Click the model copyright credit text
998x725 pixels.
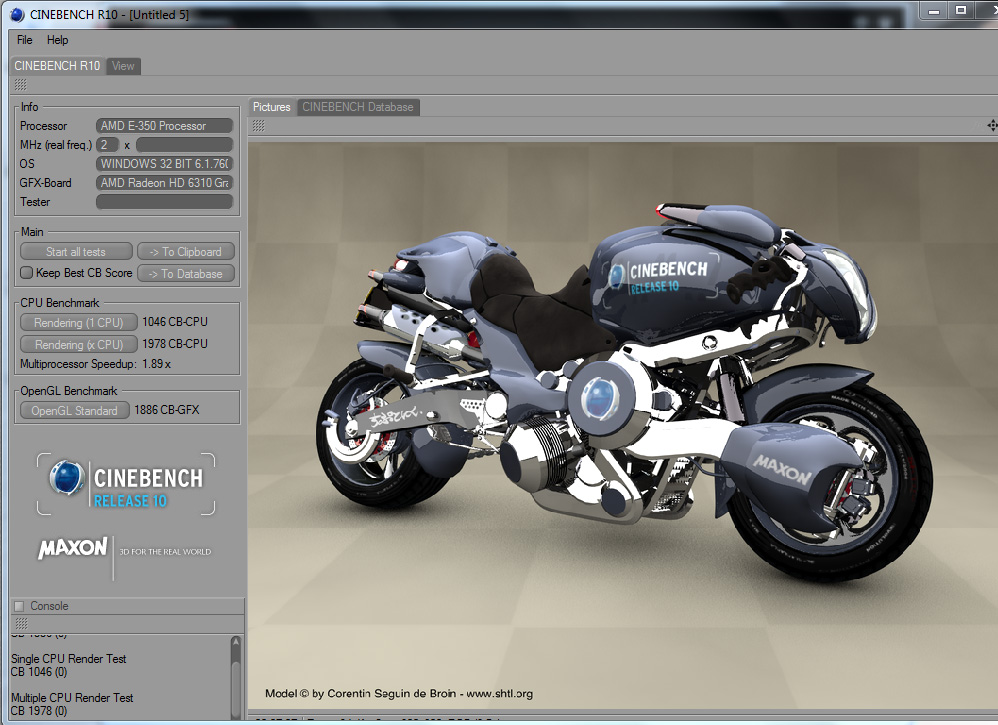click(399, 694)
